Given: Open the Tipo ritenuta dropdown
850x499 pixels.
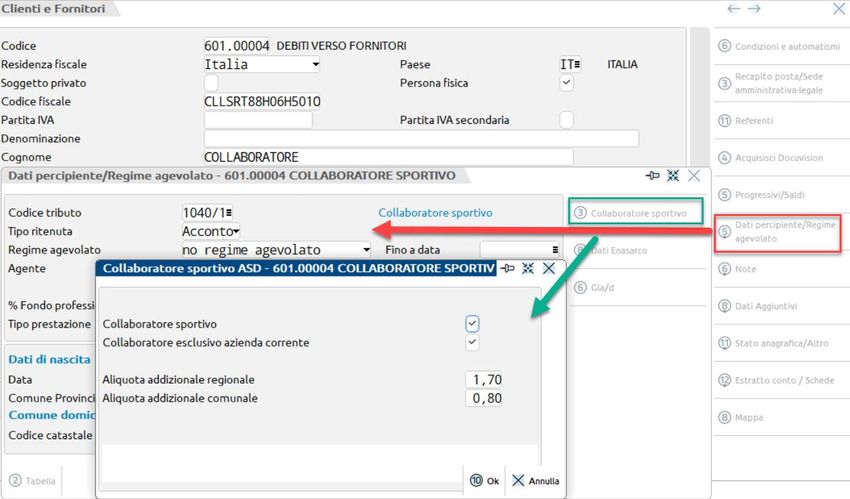Looking at the screenshot, I should pos(236,231).
